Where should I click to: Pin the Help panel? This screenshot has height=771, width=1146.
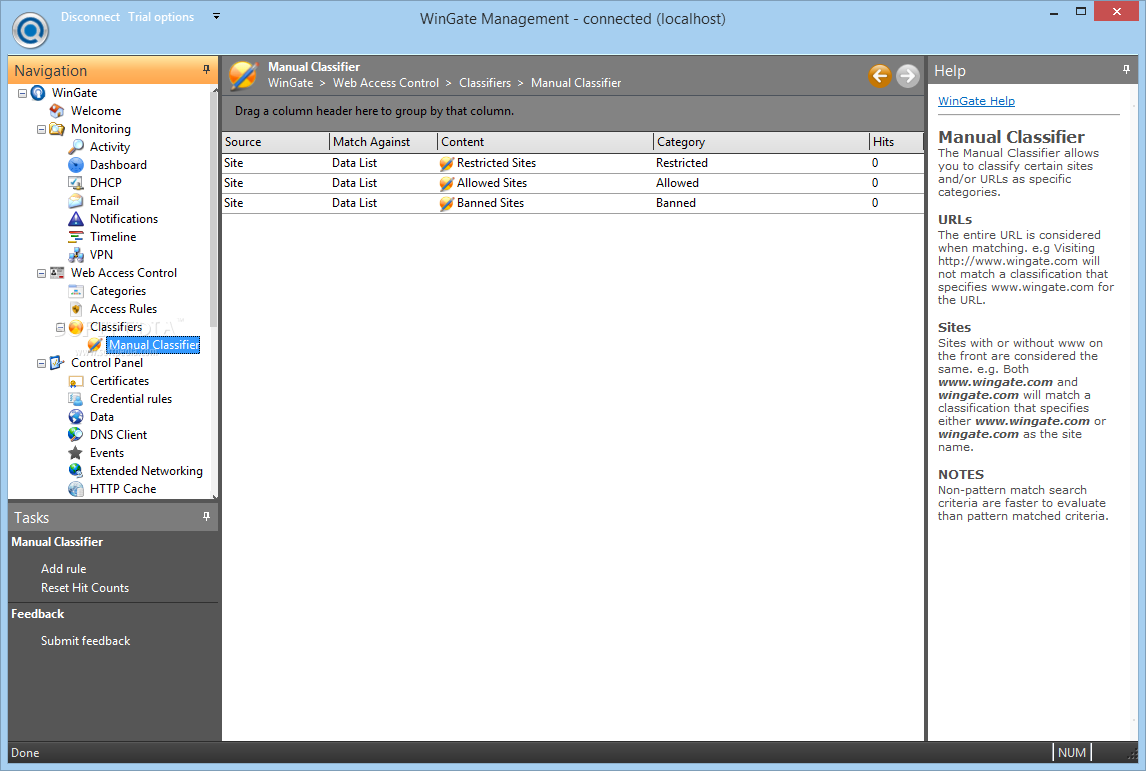(1126, 69)
